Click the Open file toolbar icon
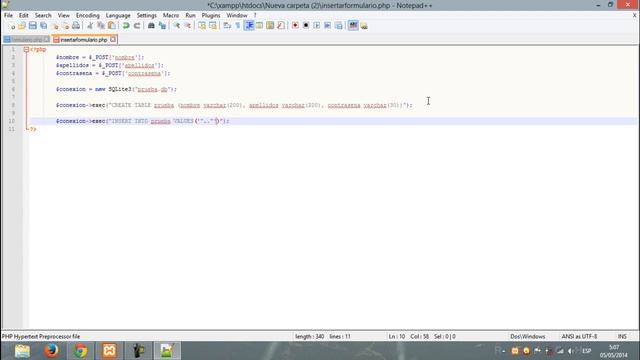This screenshot has height=360, width=640. point(22,26)
